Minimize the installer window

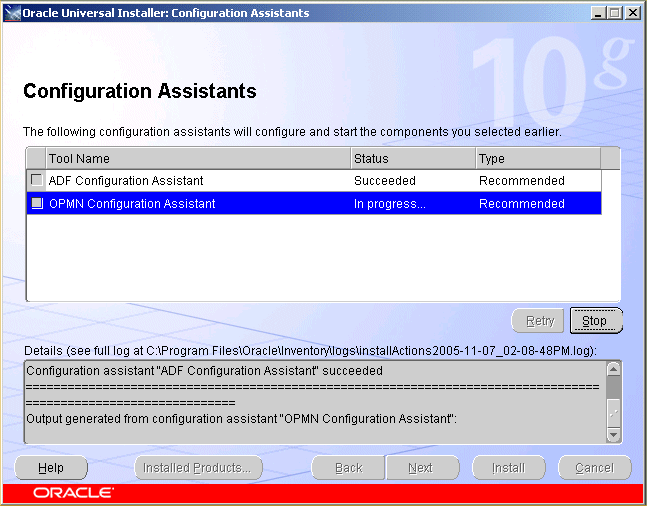tap(597, 13)
